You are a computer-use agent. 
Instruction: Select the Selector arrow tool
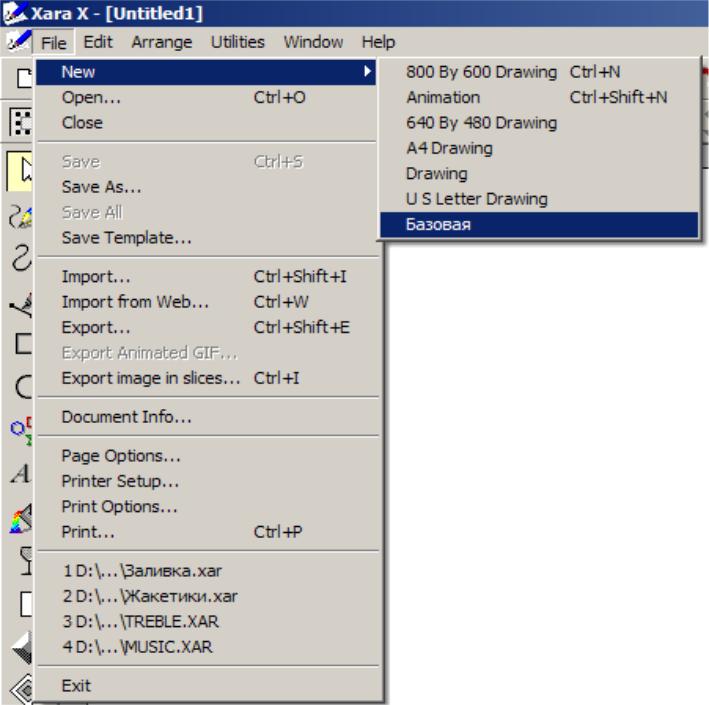20,172
